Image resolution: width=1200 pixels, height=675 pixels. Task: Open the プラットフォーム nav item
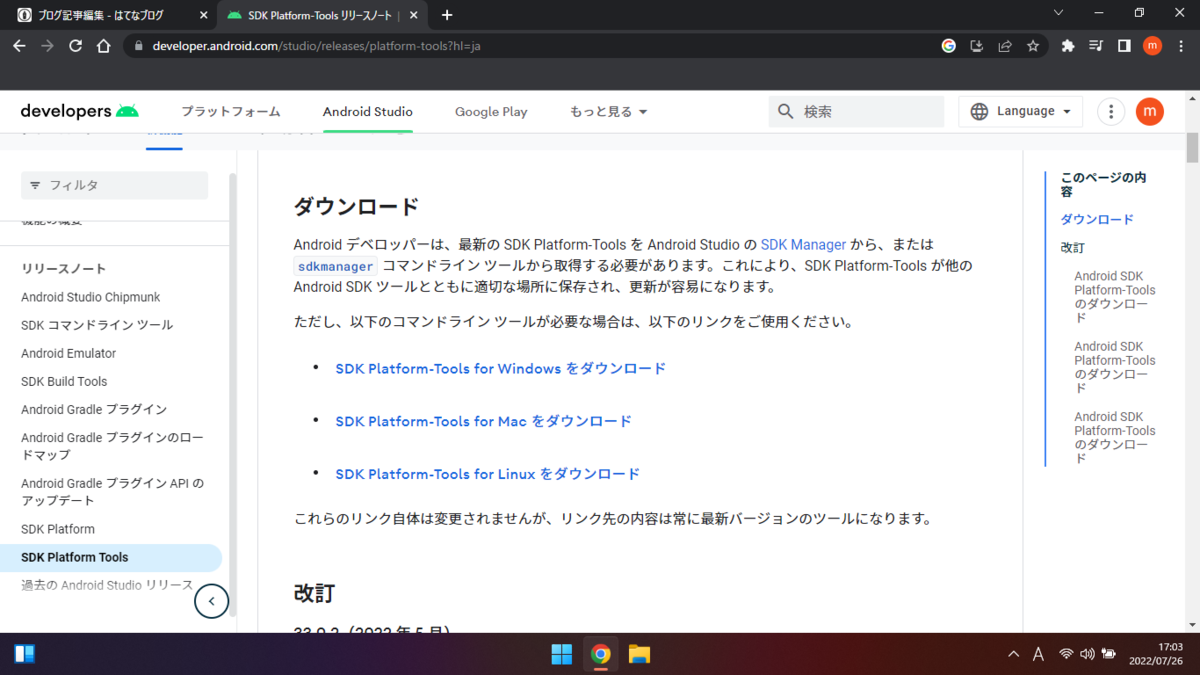click(231, 112)
